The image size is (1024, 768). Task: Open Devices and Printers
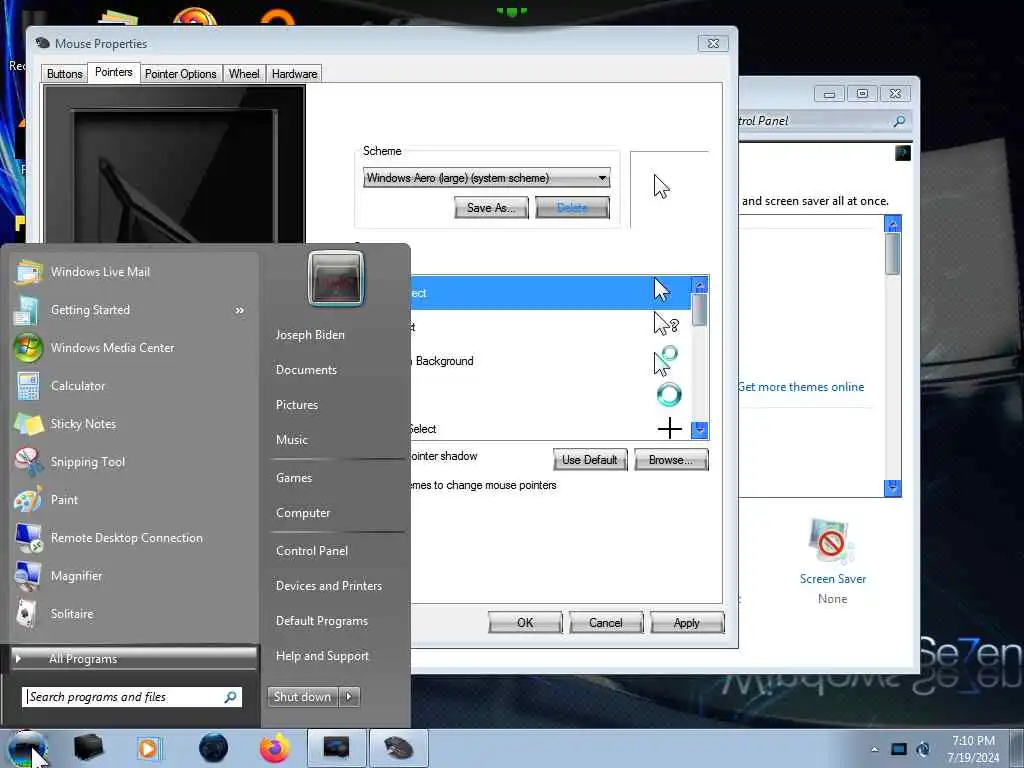[328, 586]
